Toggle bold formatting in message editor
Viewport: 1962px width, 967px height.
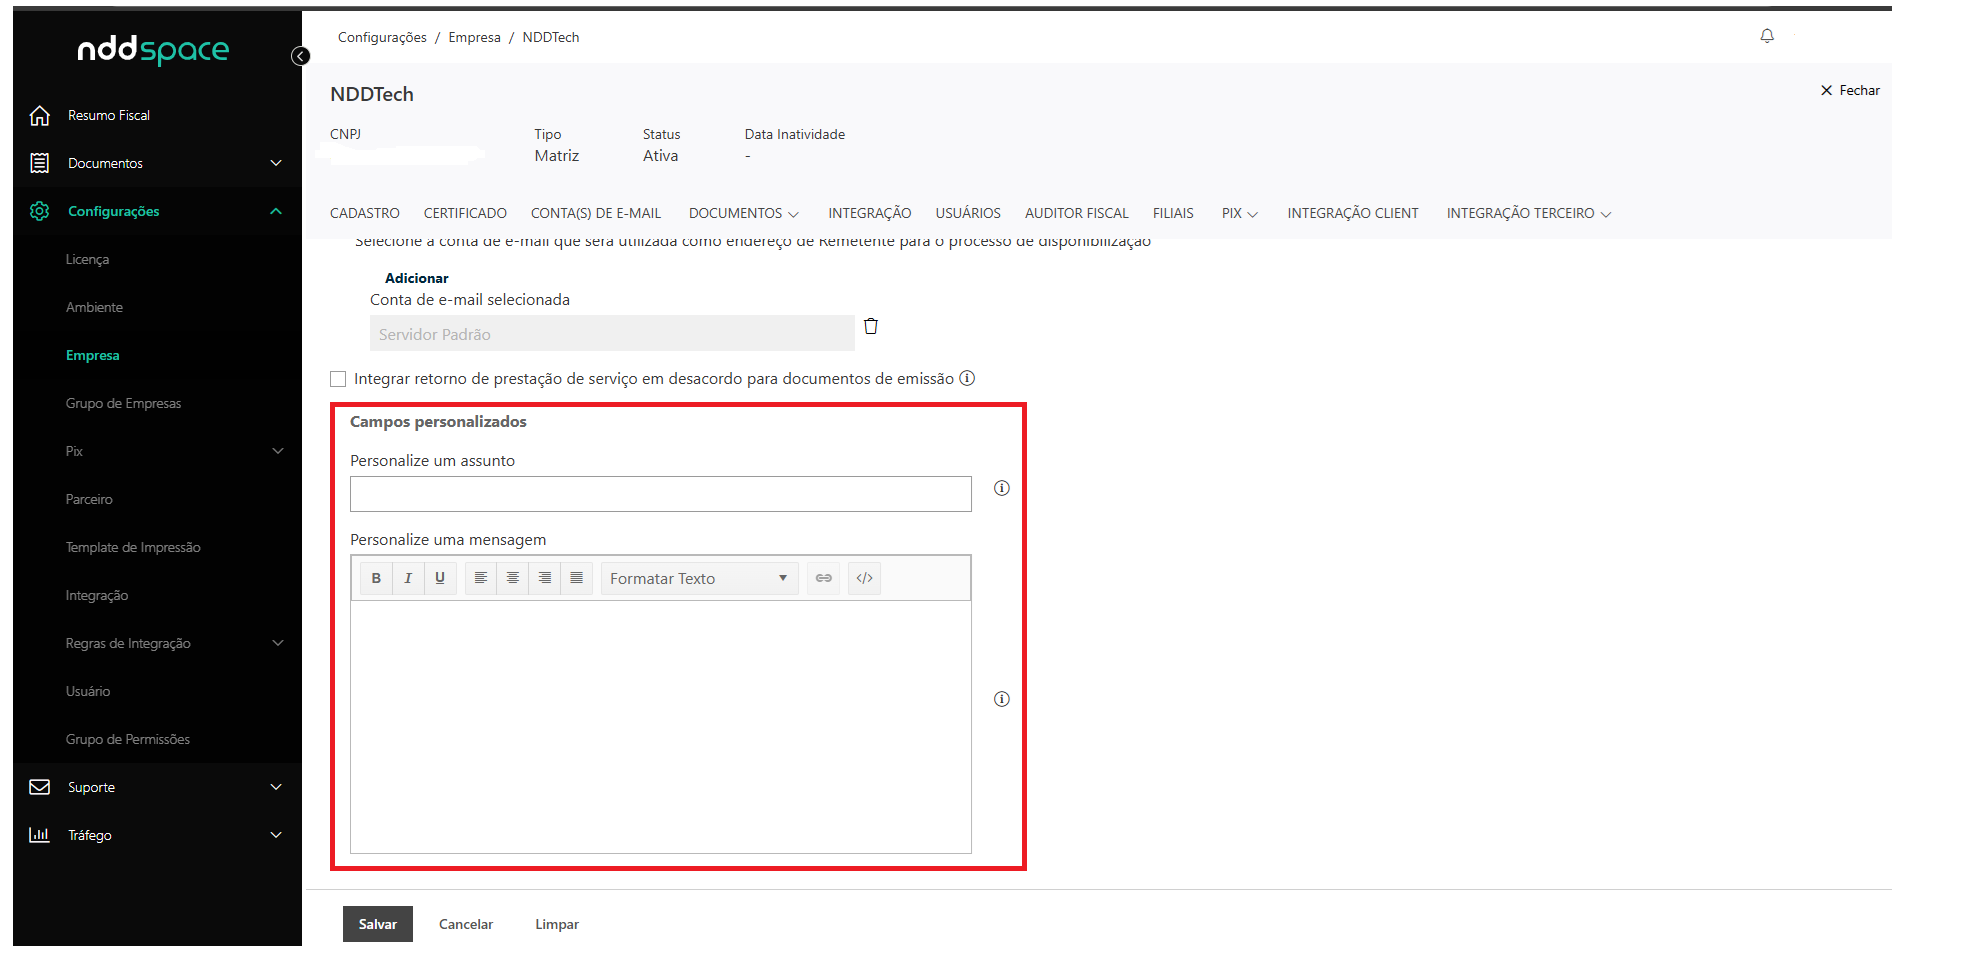click(376, 578)
